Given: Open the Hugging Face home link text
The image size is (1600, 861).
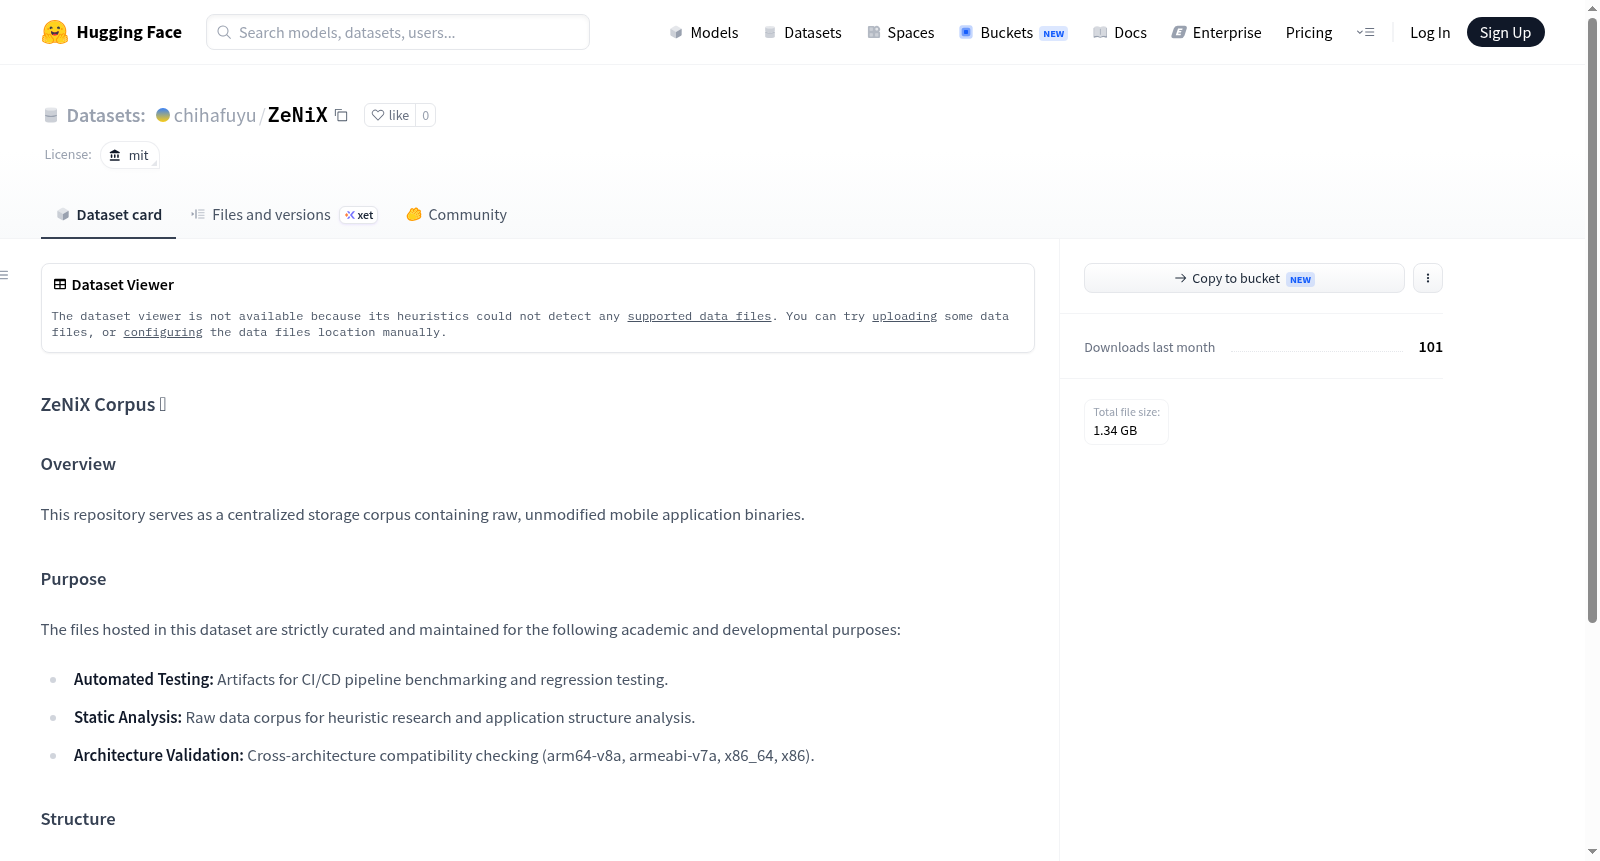Looking at the screenshot, I should tap(129, 32).
